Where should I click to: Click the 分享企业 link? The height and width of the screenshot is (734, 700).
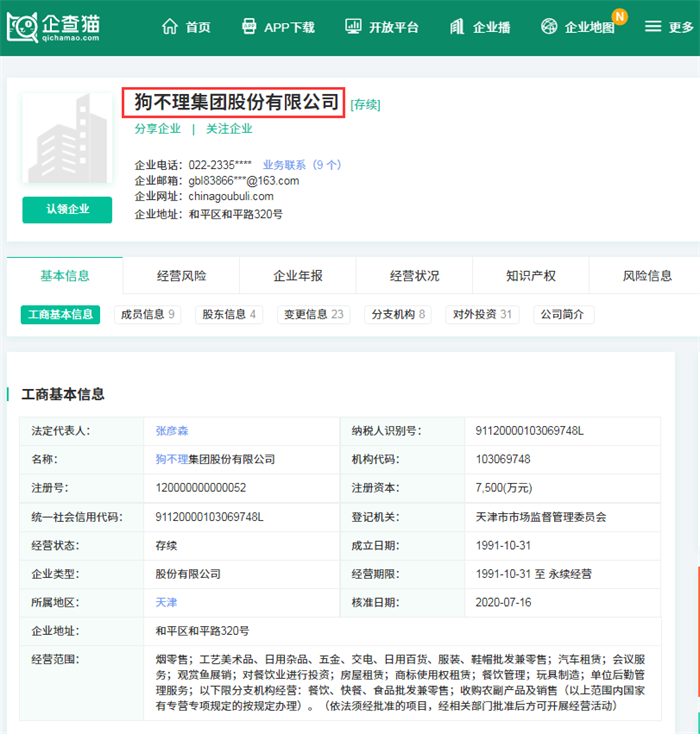click(157, 128)
